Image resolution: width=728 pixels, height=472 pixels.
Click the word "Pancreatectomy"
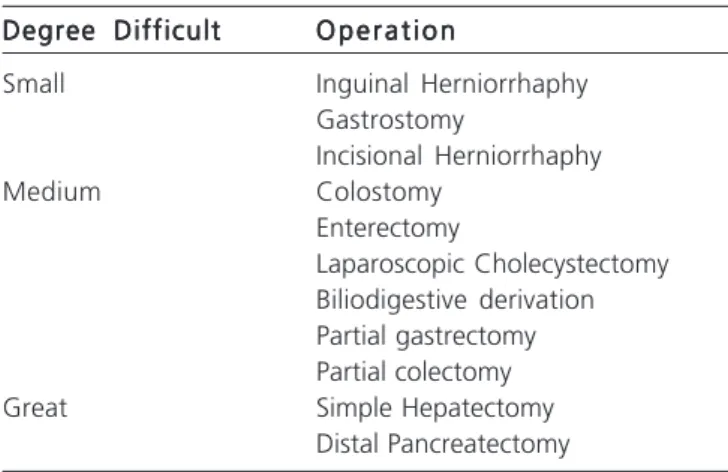(479, 445)
